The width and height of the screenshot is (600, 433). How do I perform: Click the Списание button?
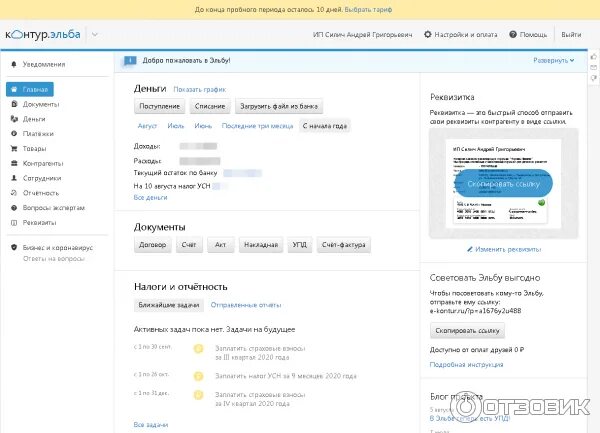210,106
